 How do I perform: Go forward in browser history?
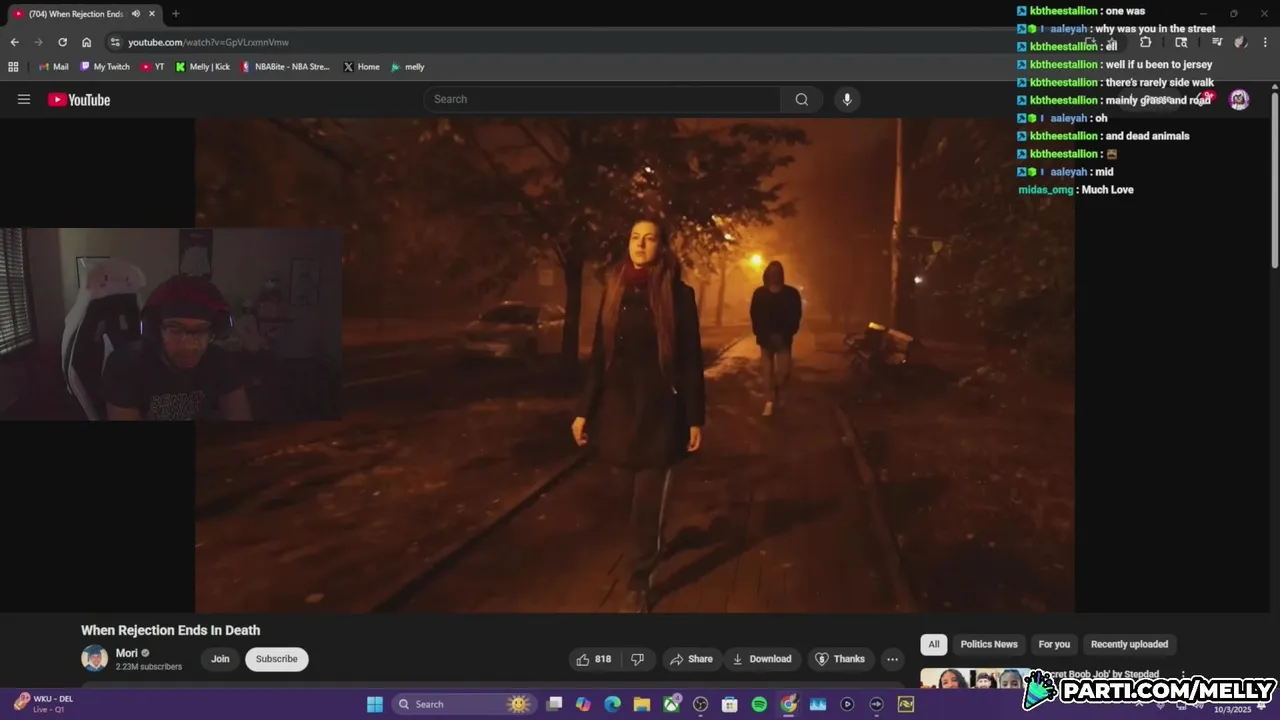[38, 42]
